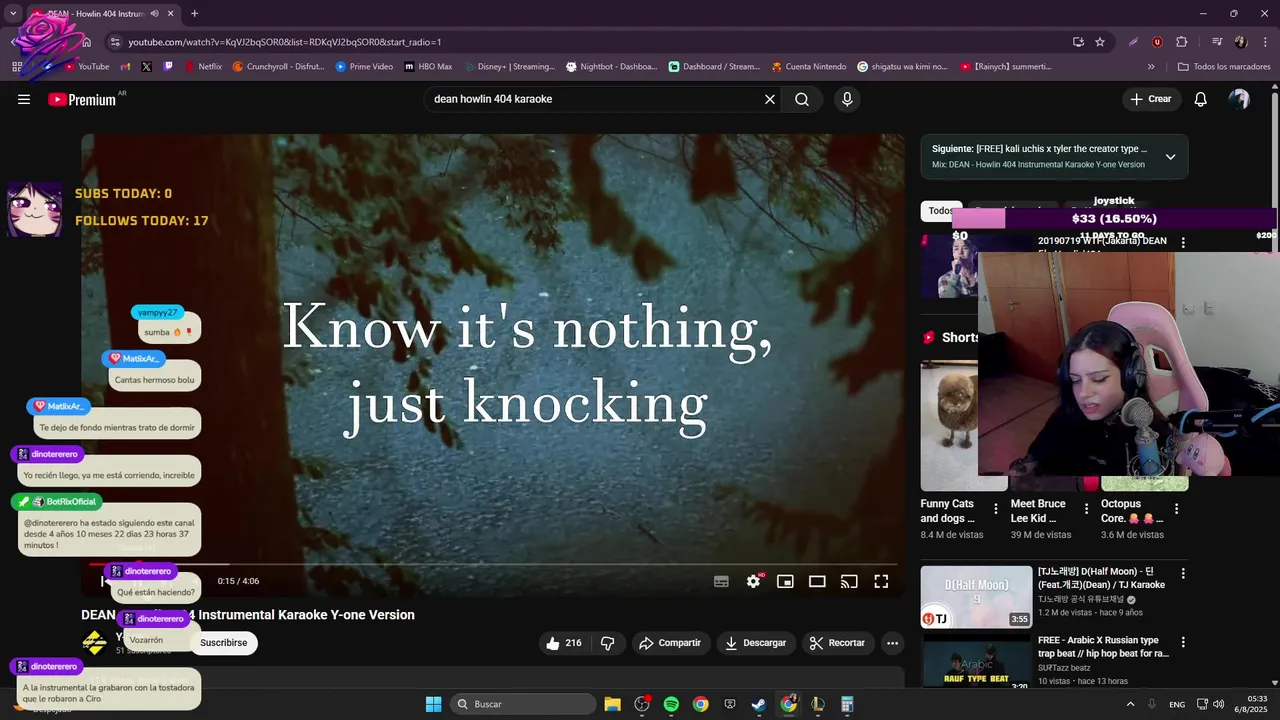This screenshot has height=720, width=1280.
Task: Show overflow bookmarks chevron
Action: [1151, 67]
